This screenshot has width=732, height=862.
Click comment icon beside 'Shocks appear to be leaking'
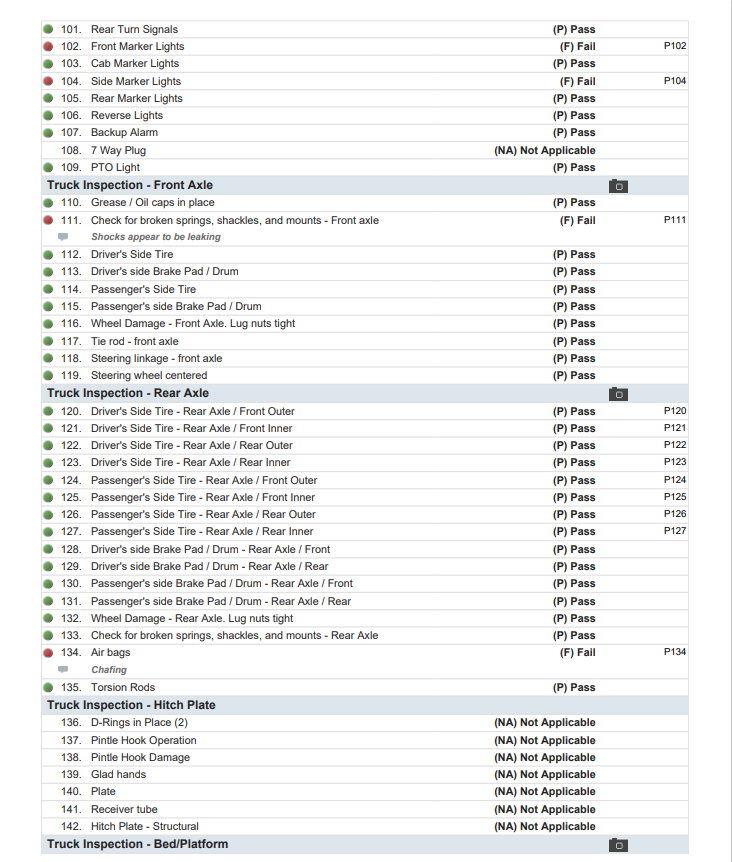64,237
